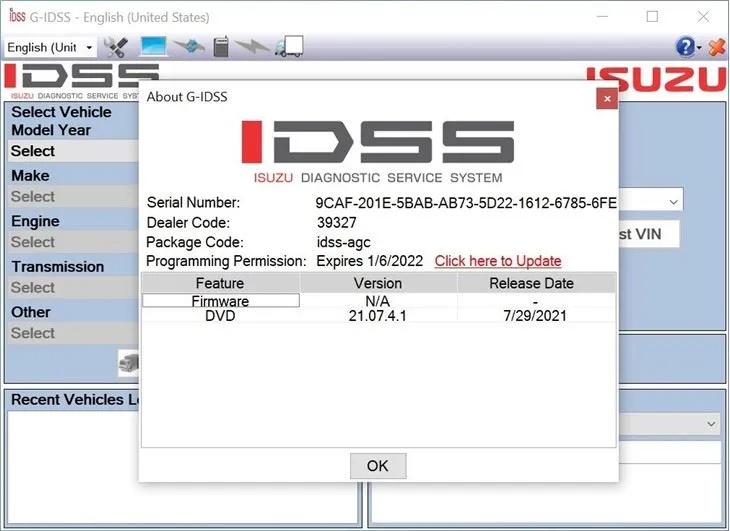Viewport: 730px width, 531px height.
Task: Follow the Click here to Update link
Action: point(498,261)
